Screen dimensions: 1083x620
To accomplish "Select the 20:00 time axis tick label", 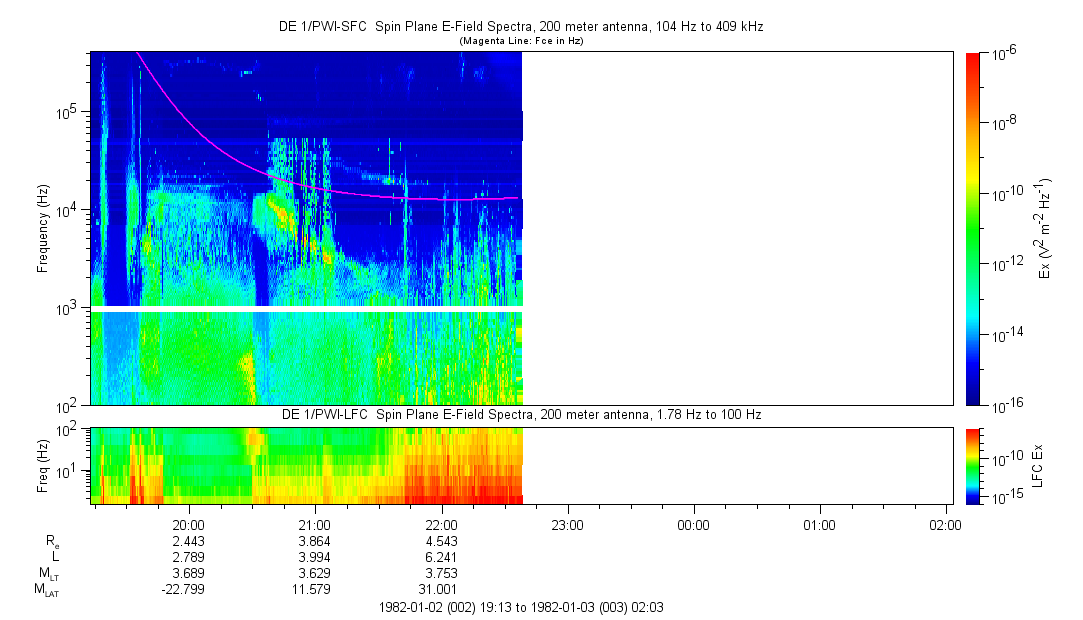I will click(189, 524).
